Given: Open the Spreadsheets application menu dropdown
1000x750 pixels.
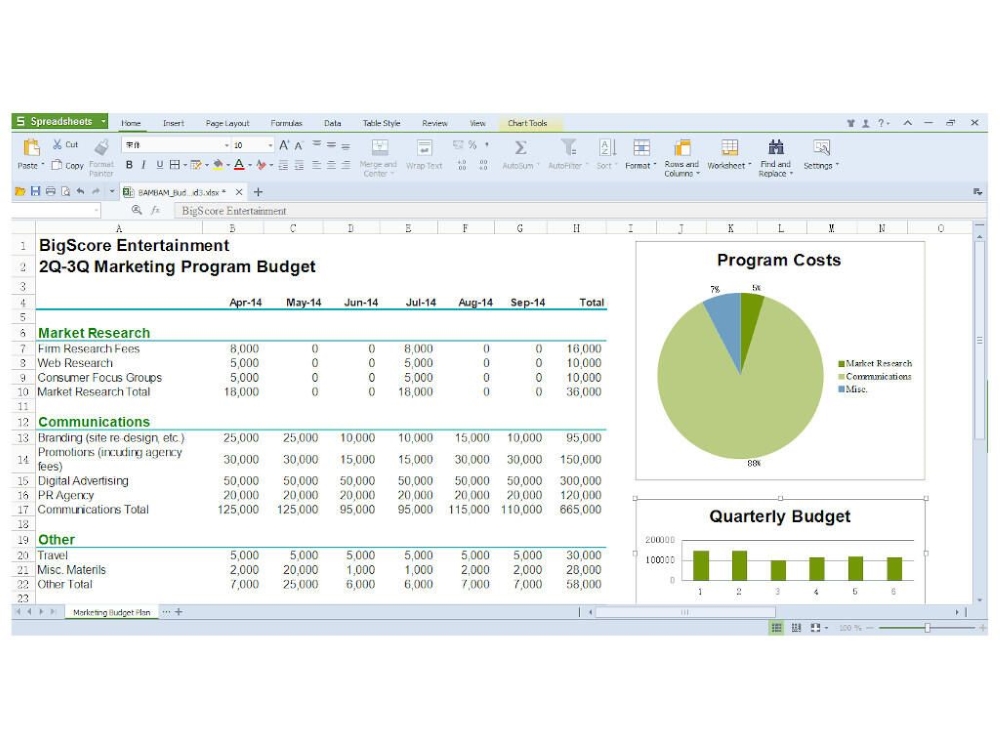Looking at the screenshot, I should (x=103, y=122).
